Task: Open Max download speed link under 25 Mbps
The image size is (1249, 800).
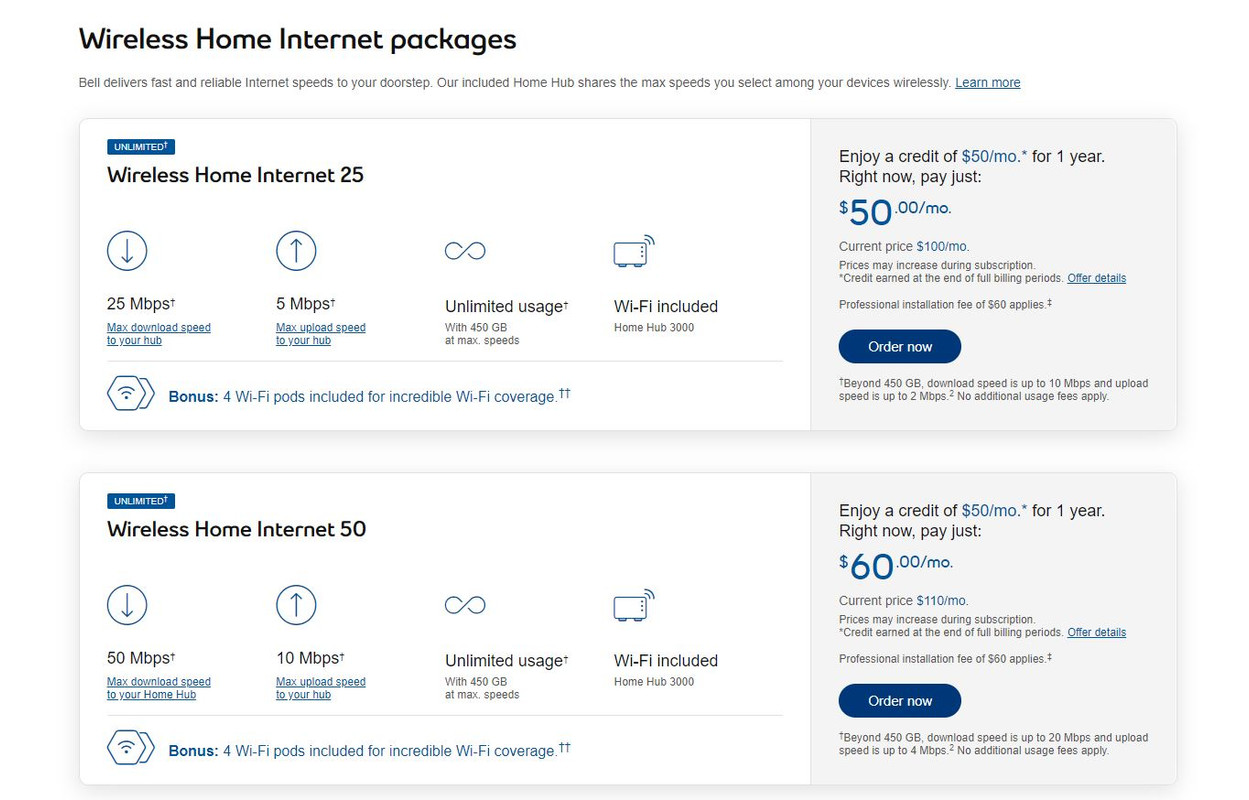Action: pyautogui.click(x=159, y=334)
